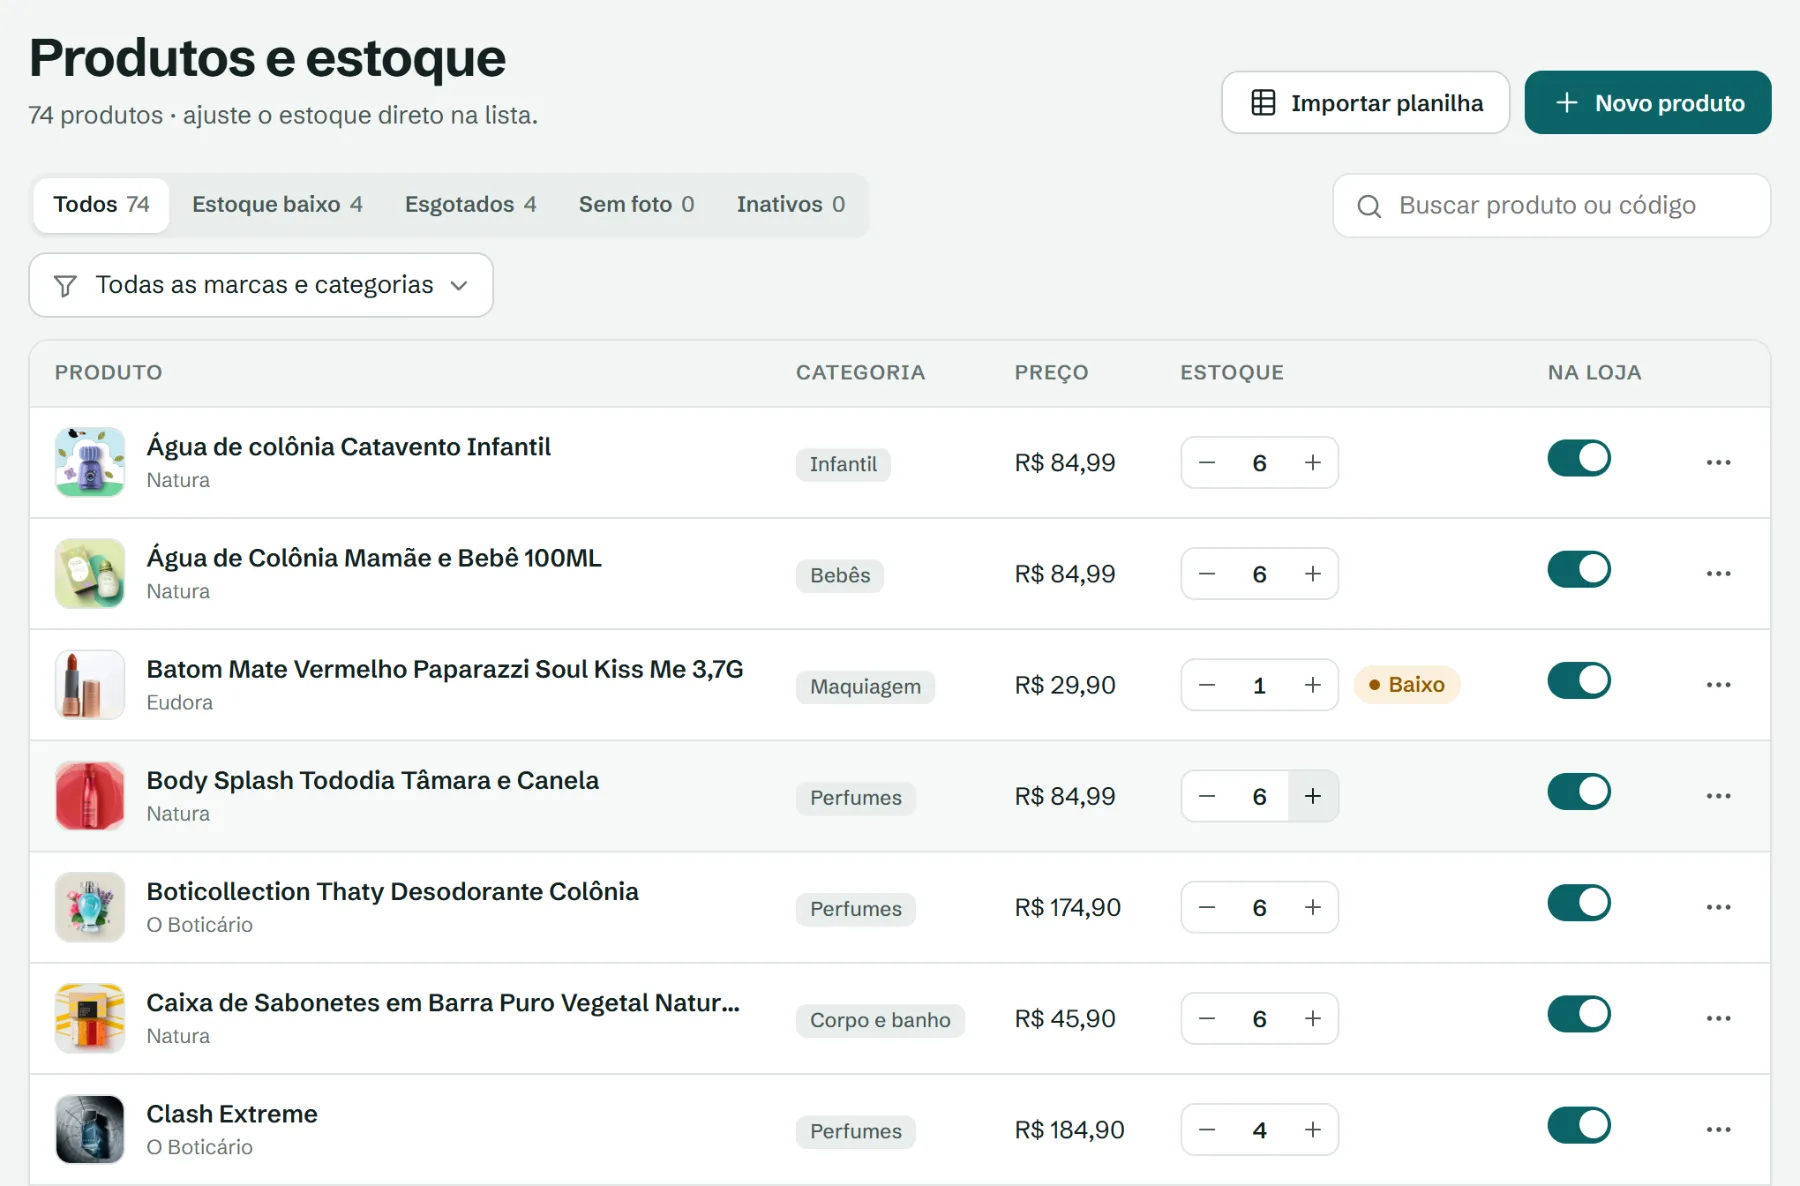The image size is (1800, 1186).
Task: Disable Água de Colônia Mamãe e Bebê in store
Action: (x=1579, y=569)
